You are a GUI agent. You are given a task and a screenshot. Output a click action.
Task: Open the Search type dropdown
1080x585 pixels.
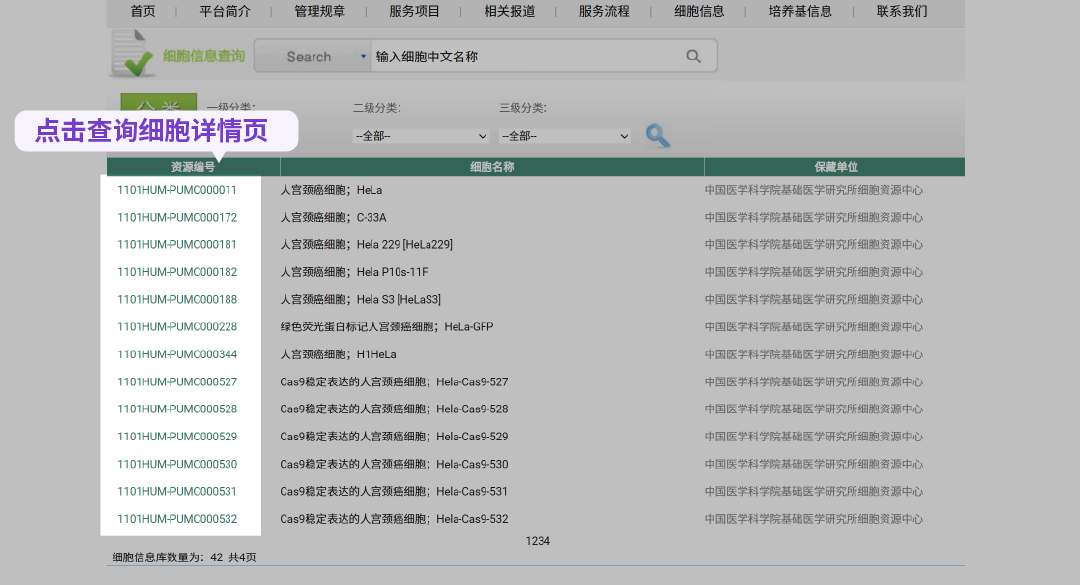pos(314,57)
